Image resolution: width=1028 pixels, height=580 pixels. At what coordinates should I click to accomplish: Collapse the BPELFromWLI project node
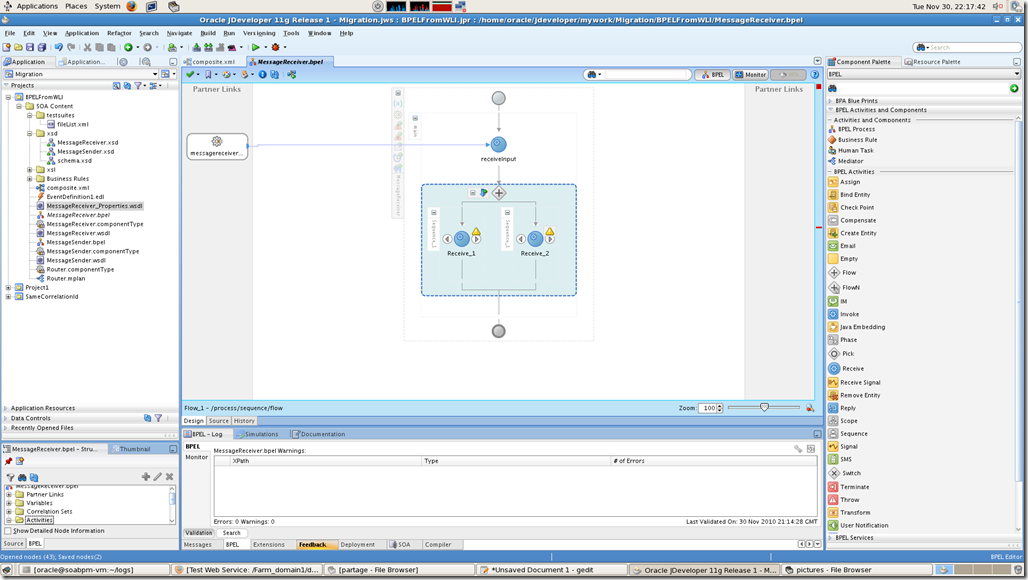coord(9,97)
